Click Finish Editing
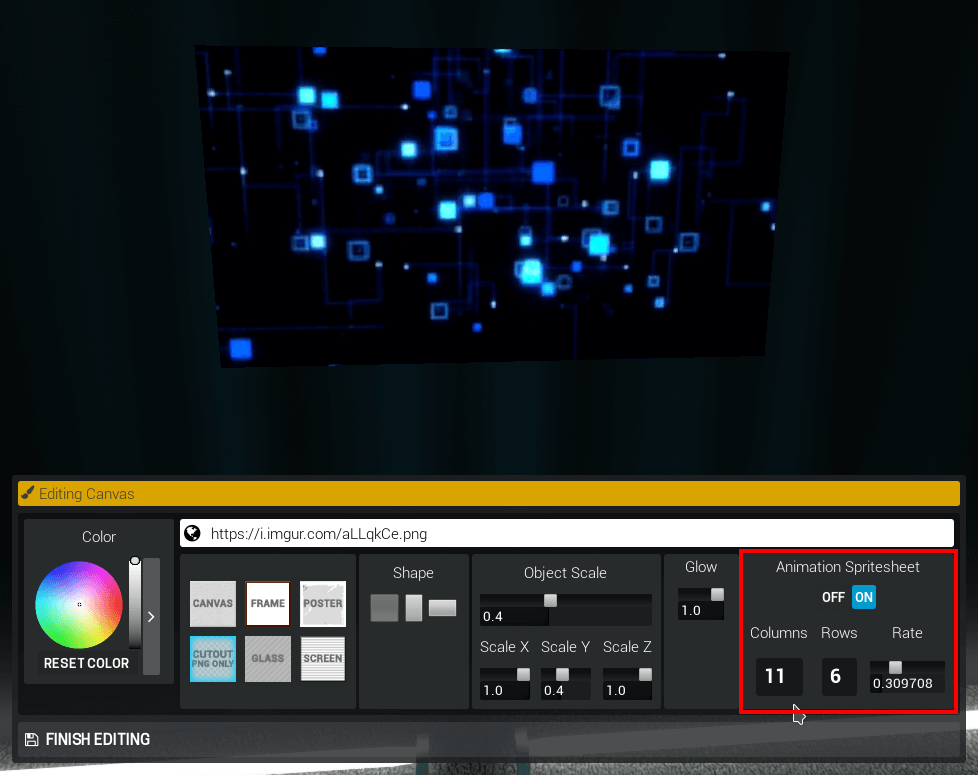Image resolution: width=978 pixels, height=775 pixels. click(x=98, y=740)
